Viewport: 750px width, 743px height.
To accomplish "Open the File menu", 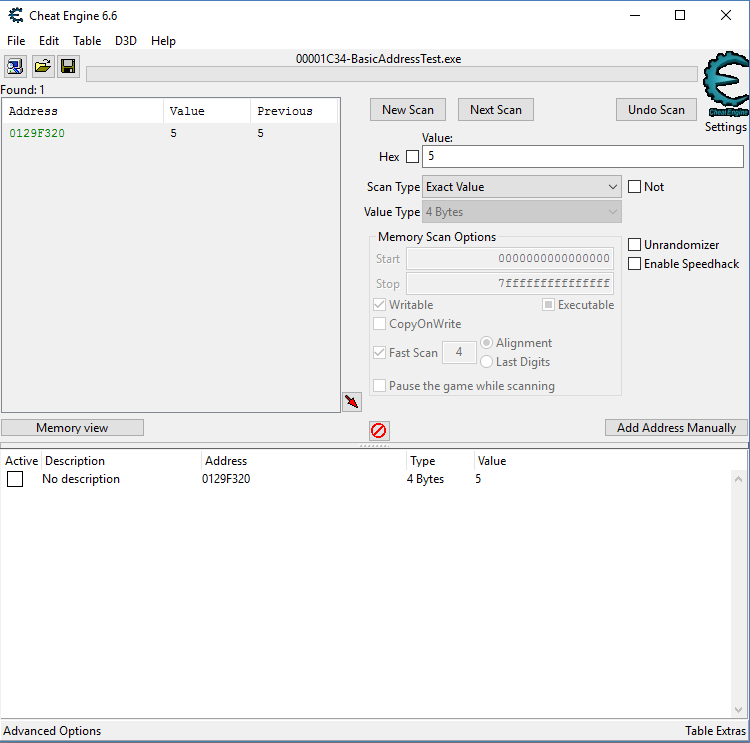I will click(x=16, y=41).
